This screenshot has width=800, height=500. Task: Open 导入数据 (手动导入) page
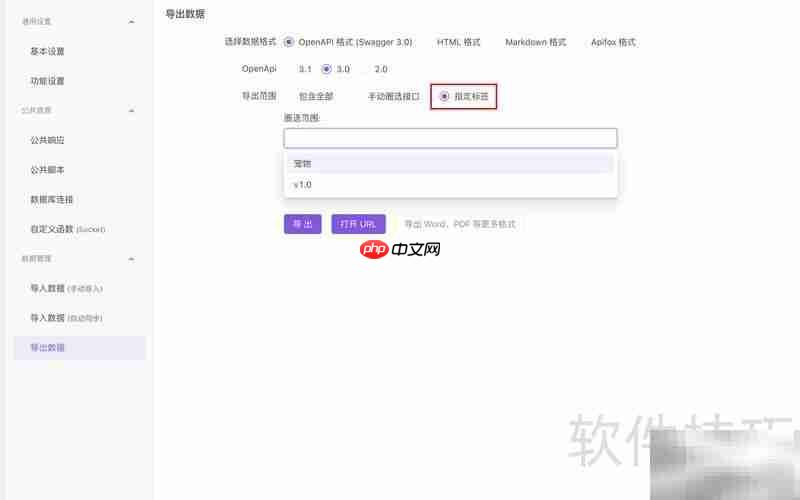[66, 288]
